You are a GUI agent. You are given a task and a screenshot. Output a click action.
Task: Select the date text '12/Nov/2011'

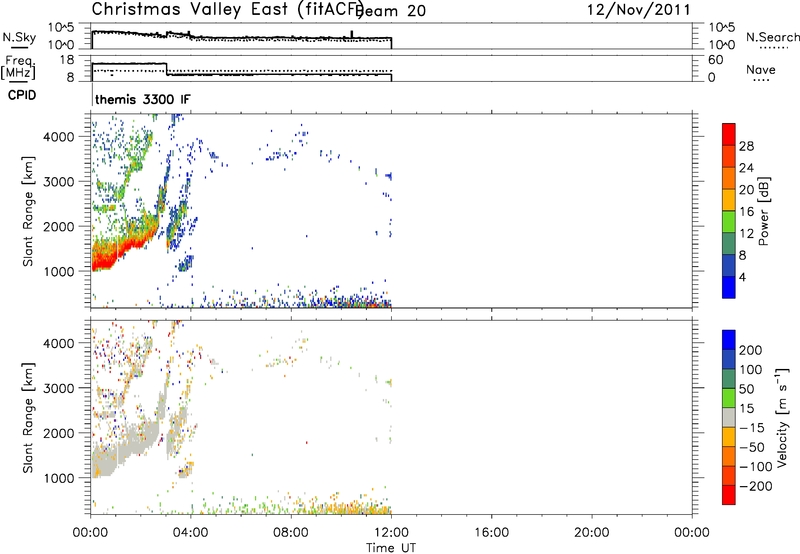639,10
